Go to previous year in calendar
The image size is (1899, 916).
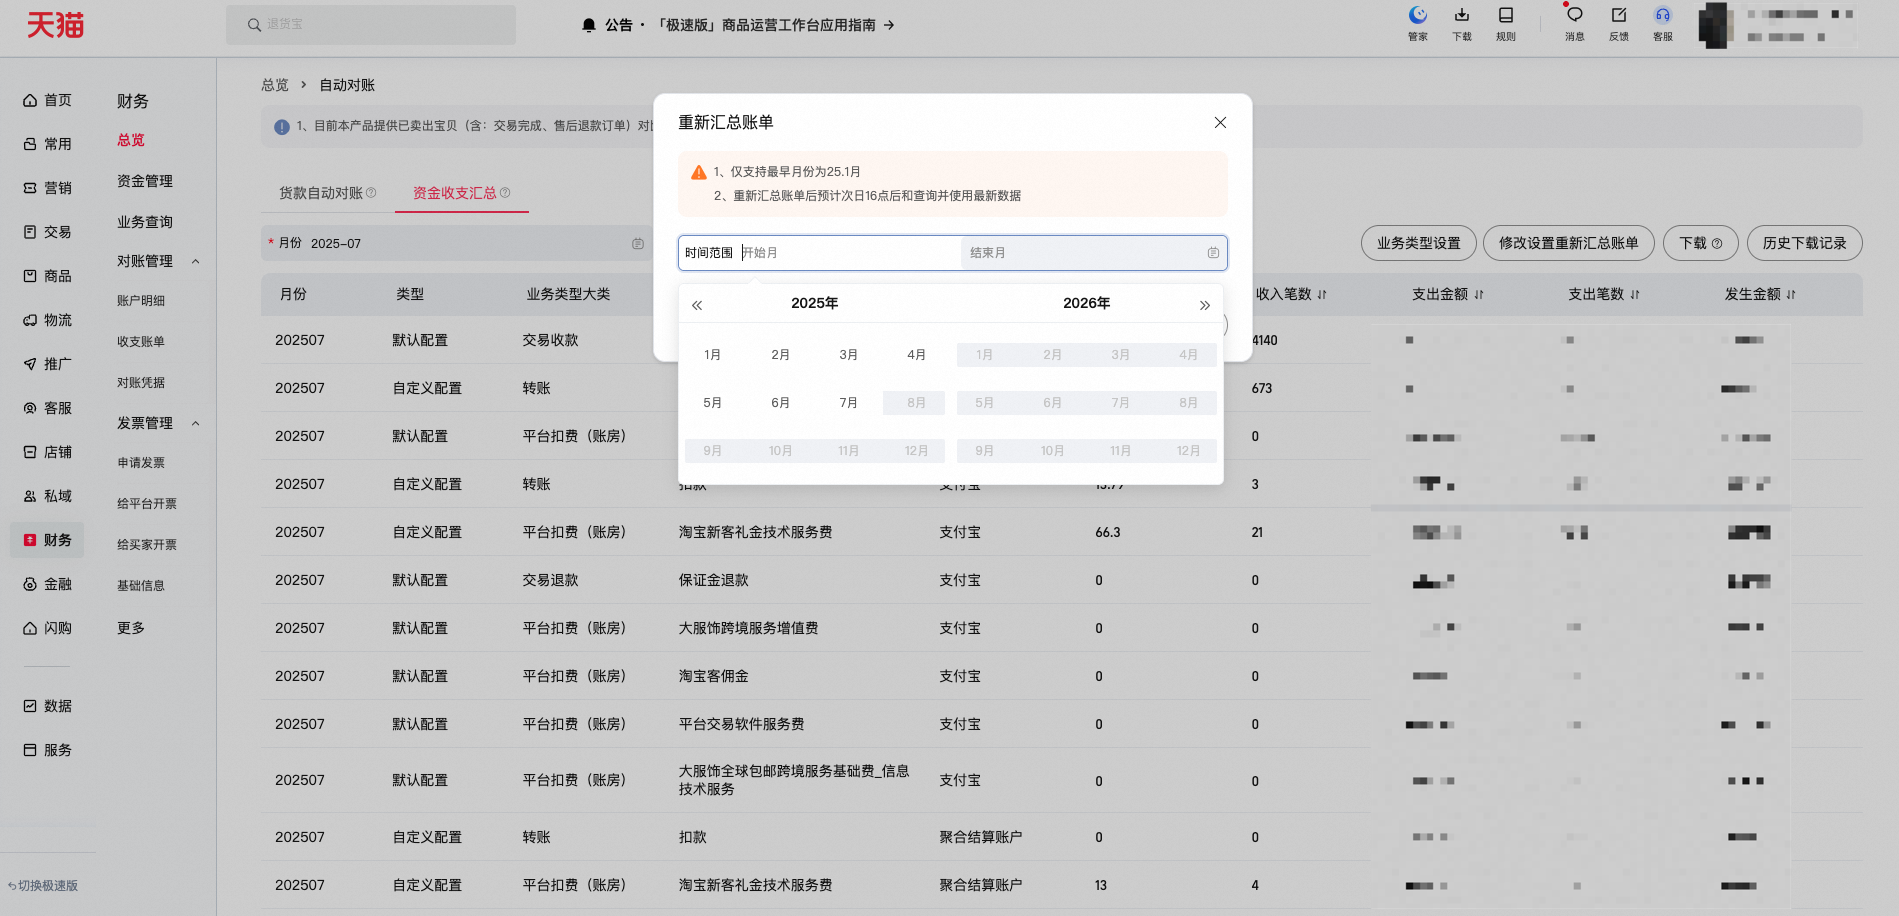coord(697,305)
